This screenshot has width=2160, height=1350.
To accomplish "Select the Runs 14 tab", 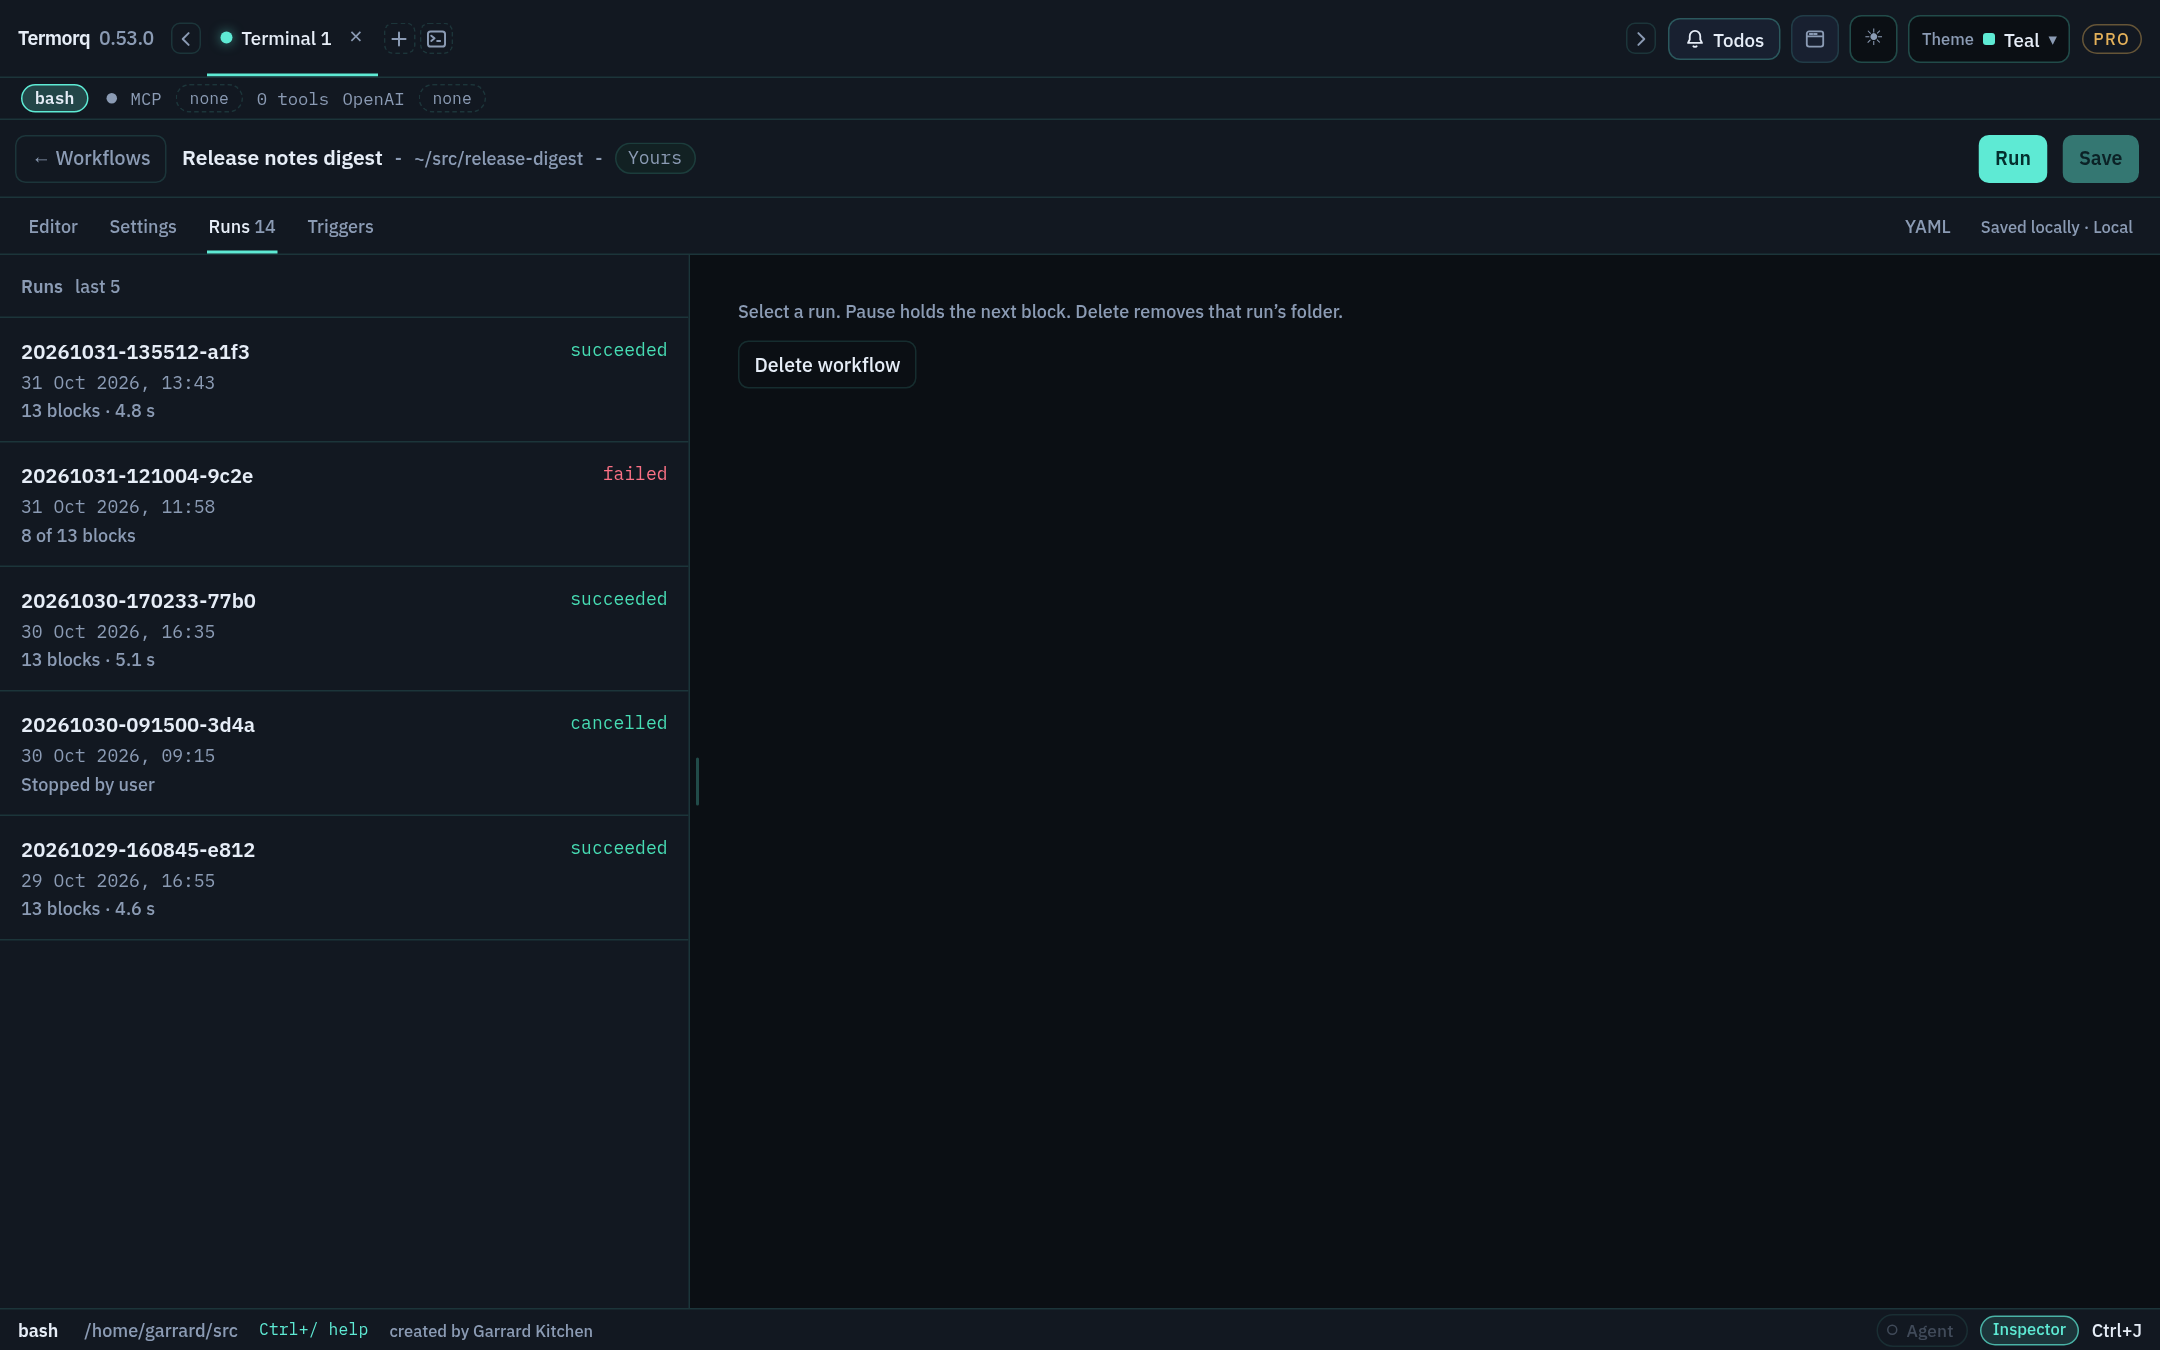I will (242, 227).
